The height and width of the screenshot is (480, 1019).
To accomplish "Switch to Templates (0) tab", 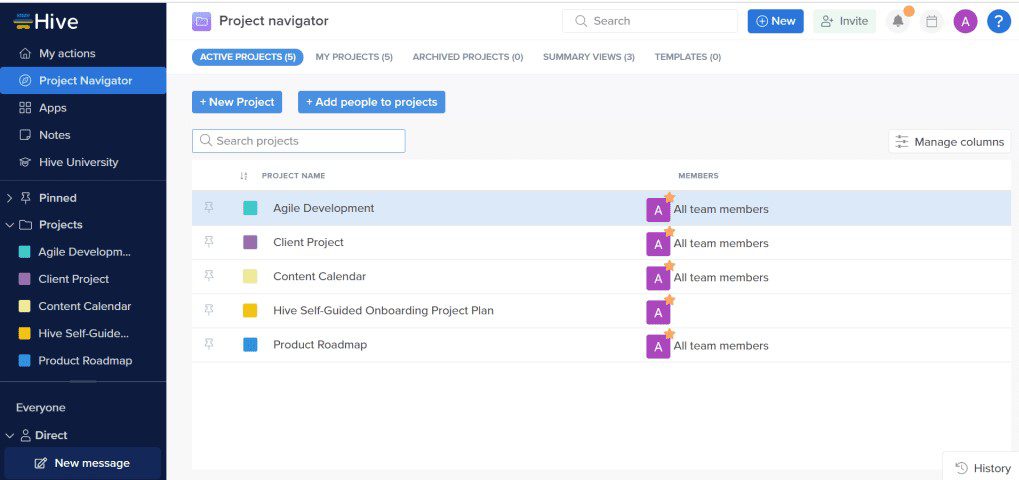I will 688,57.
